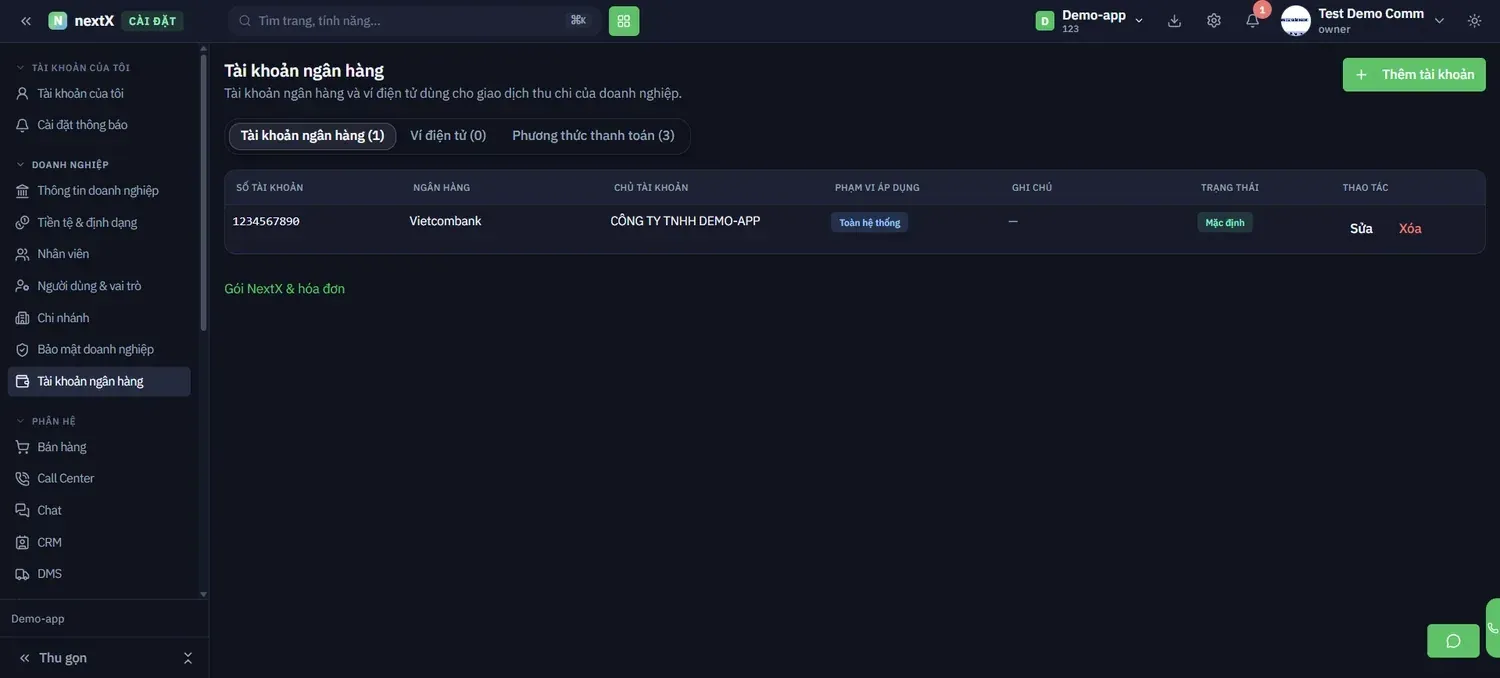Viewport: 1500px width, 678px height.
Task: Select Tài khoản ngân hàng in the sidebar
Action: 99,381
